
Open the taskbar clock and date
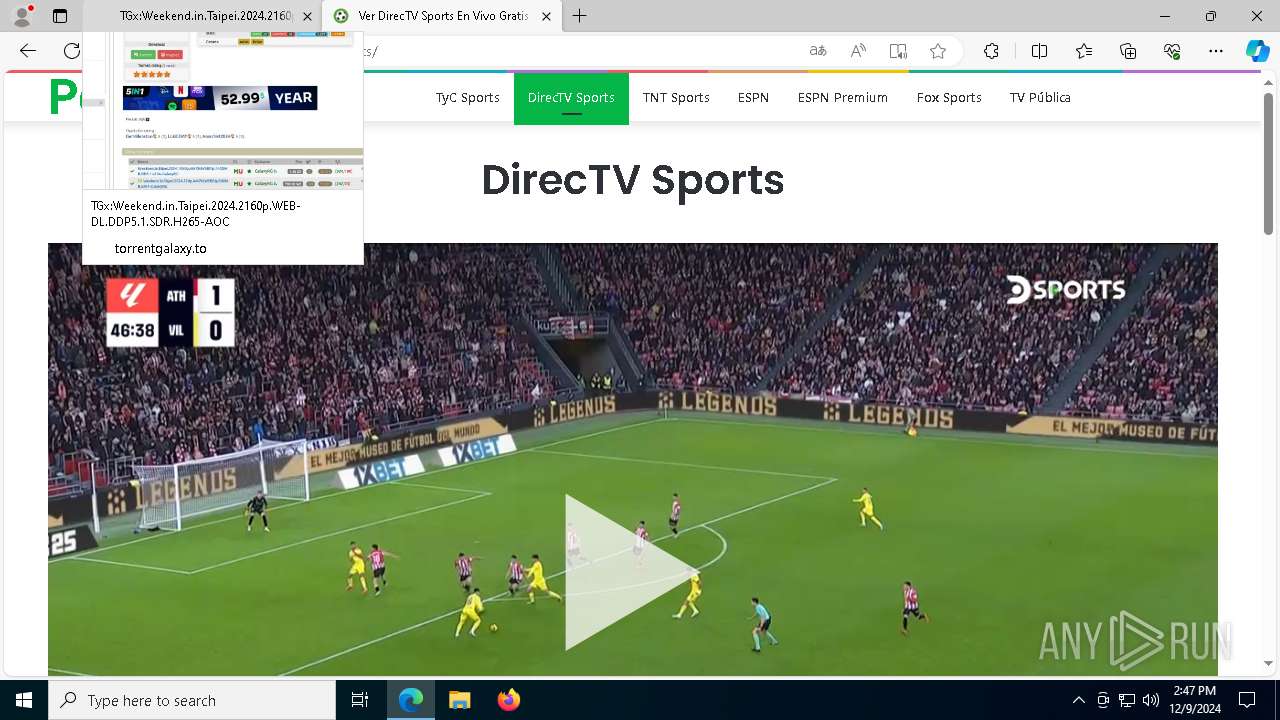click(1195, 700)
